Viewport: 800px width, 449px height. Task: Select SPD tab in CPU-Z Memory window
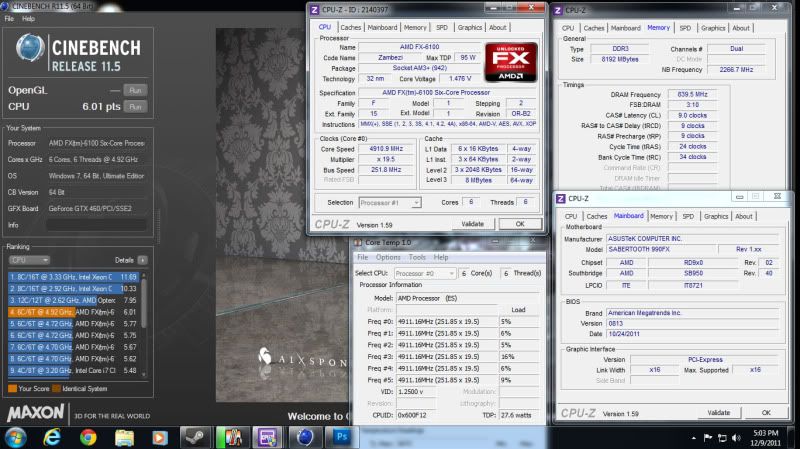685,28
